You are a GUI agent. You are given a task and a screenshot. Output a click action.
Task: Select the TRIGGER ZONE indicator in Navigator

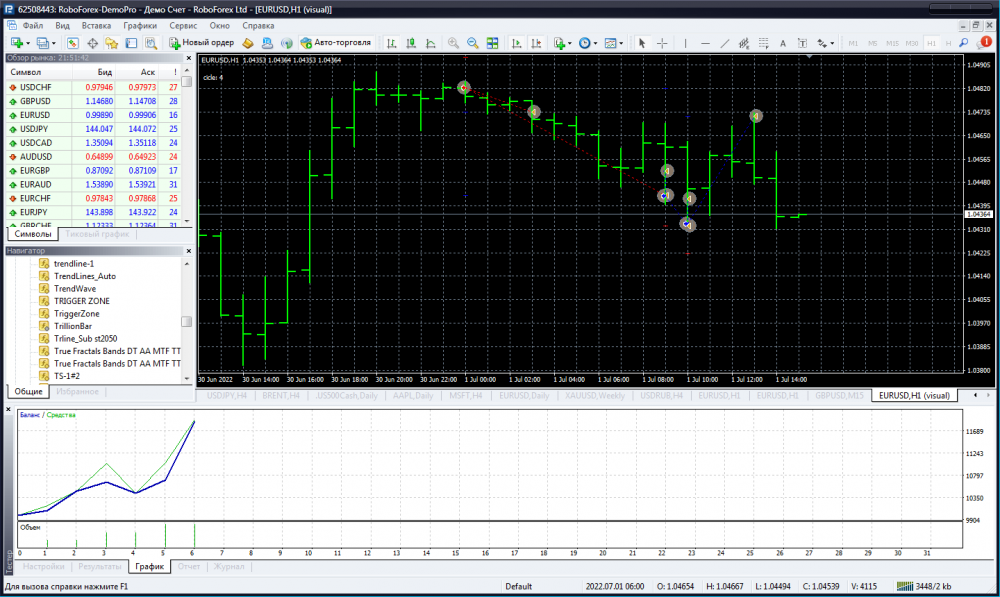[x=82, y=301]
